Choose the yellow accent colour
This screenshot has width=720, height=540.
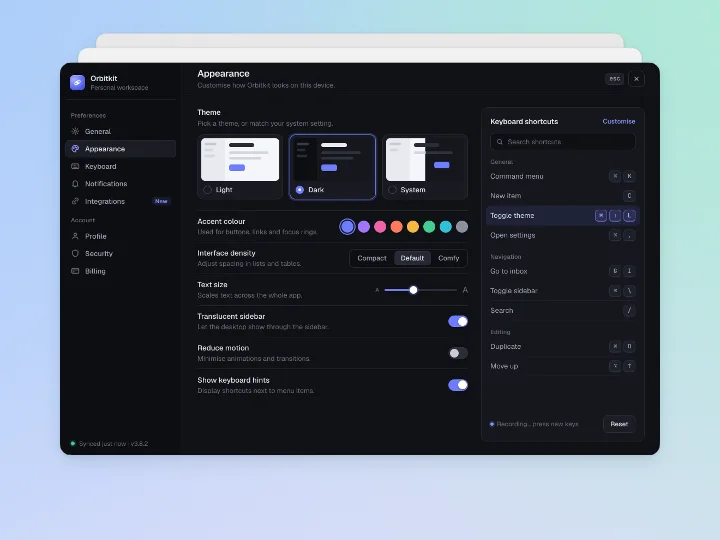coord(413,226)
